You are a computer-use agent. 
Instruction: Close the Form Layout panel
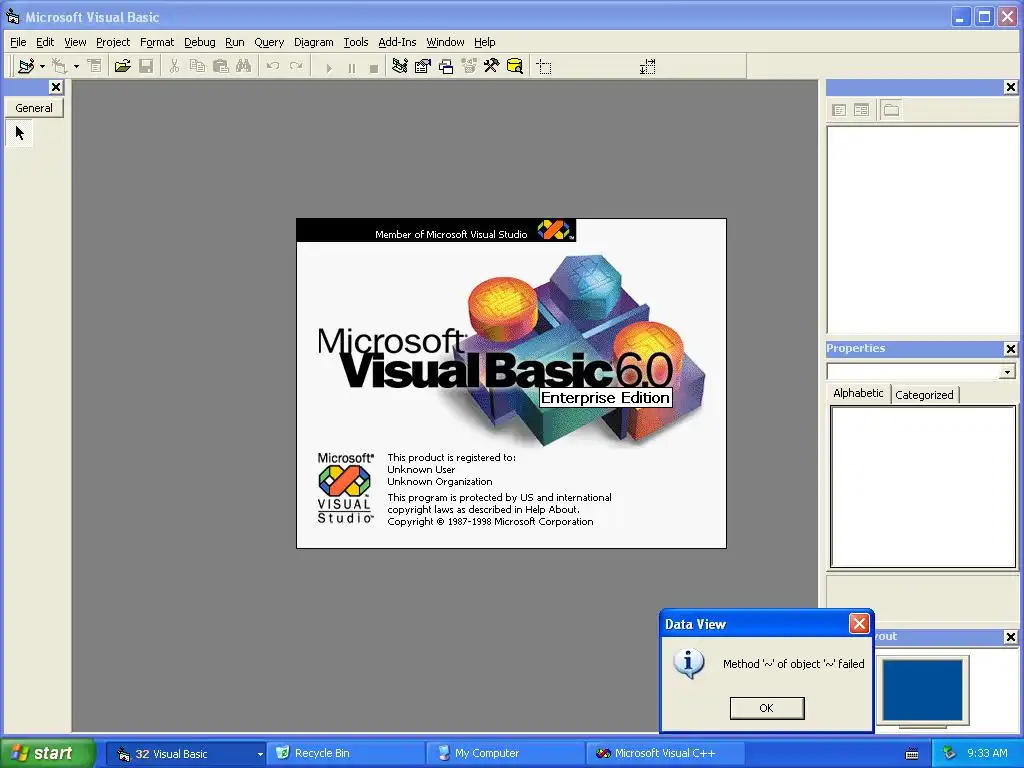tap(1010, 637)
